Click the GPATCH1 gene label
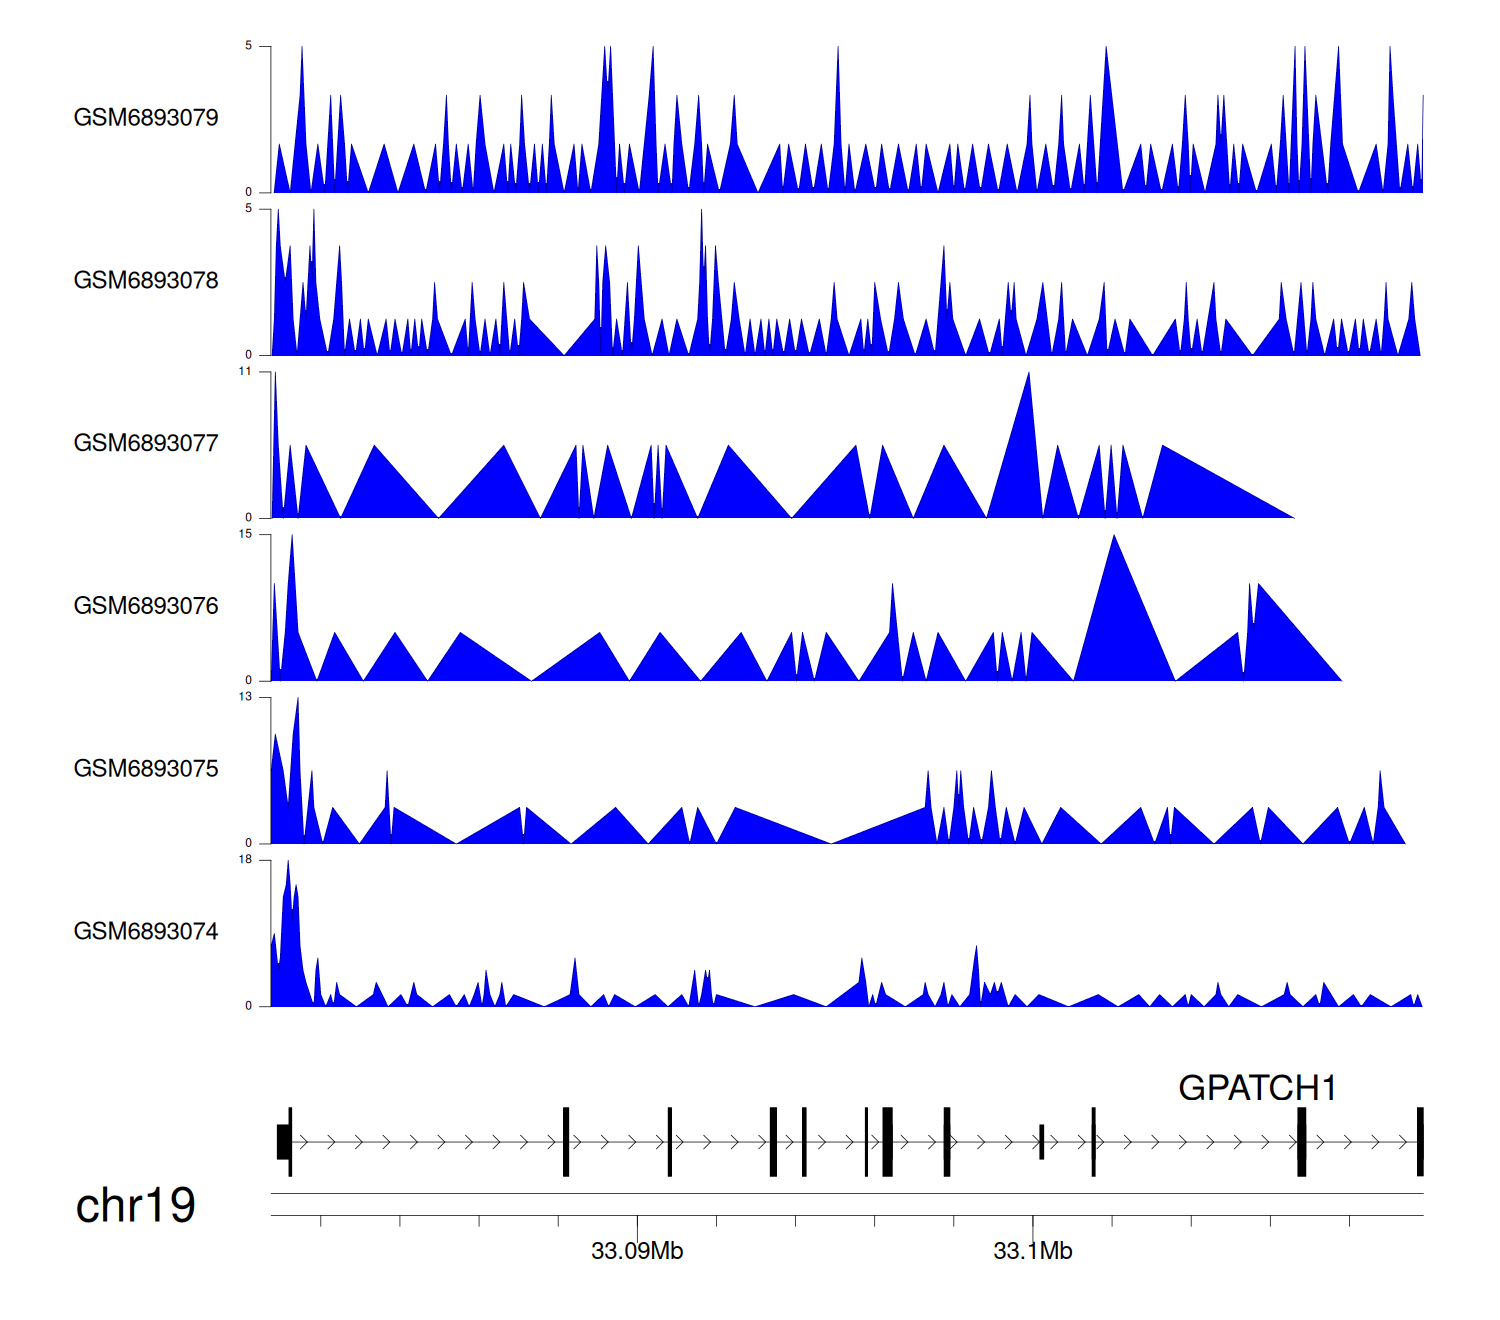The image size is (1500, 1320). pos(1257,1088)
